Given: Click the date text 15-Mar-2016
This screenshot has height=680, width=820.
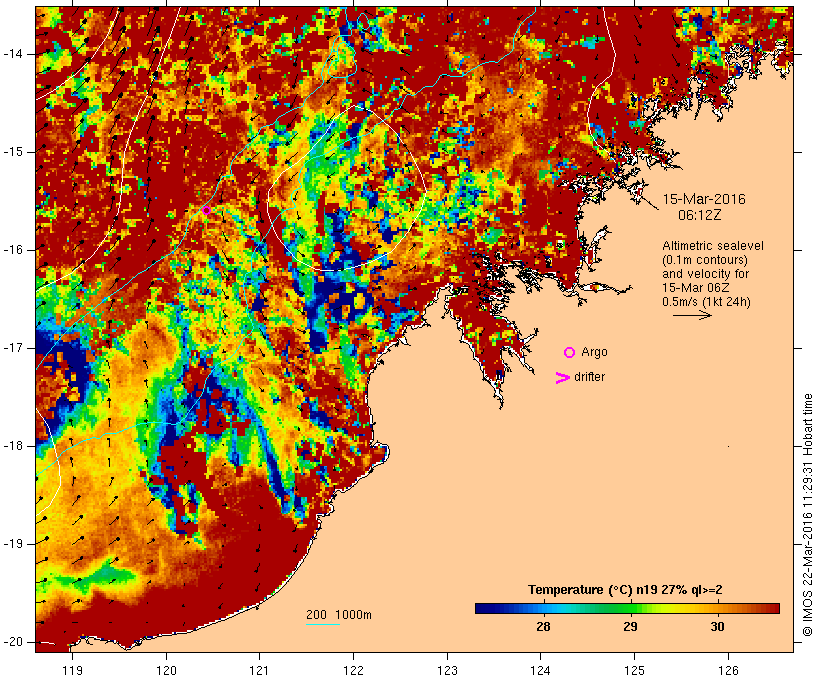Looking at the screenshot, I should coord(704,199).
